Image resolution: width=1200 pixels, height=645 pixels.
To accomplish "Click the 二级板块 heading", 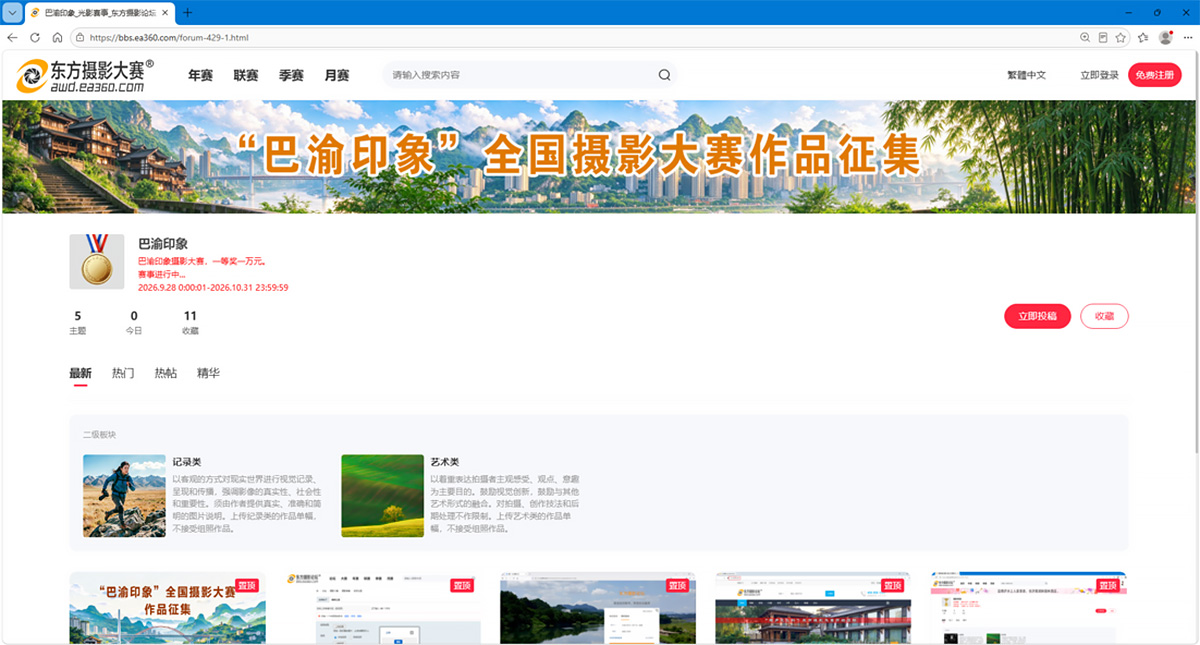I will tap(99, 435).
